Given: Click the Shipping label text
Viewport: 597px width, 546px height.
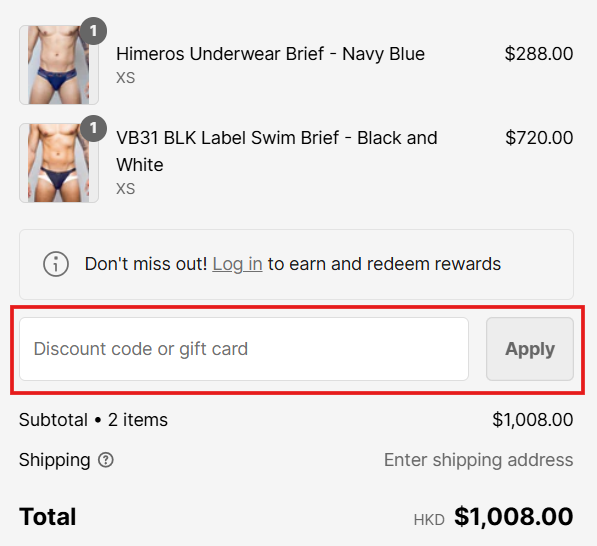Looking at the screenshot, I should pos(55,460).
